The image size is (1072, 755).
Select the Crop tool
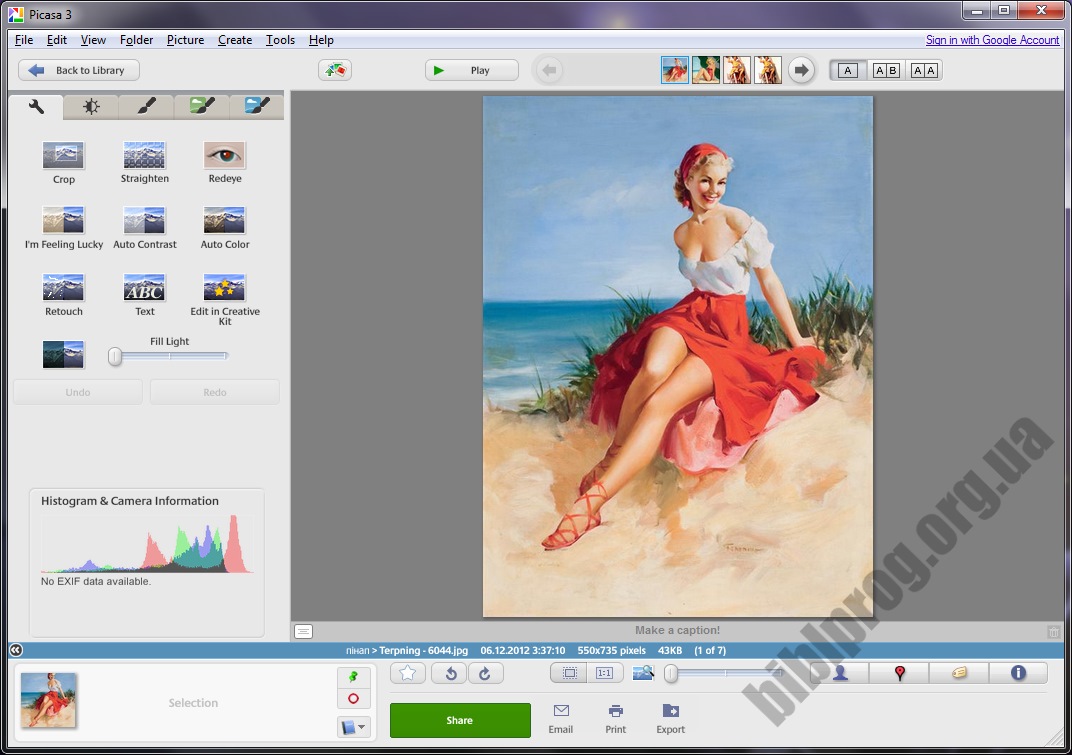tap(64, 156)
